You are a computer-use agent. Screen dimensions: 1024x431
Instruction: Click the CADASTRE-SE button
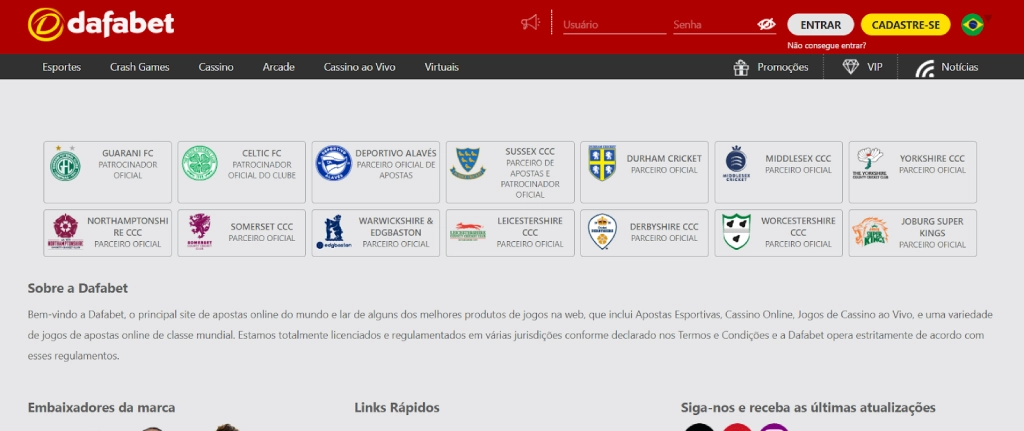pos(905,25)
